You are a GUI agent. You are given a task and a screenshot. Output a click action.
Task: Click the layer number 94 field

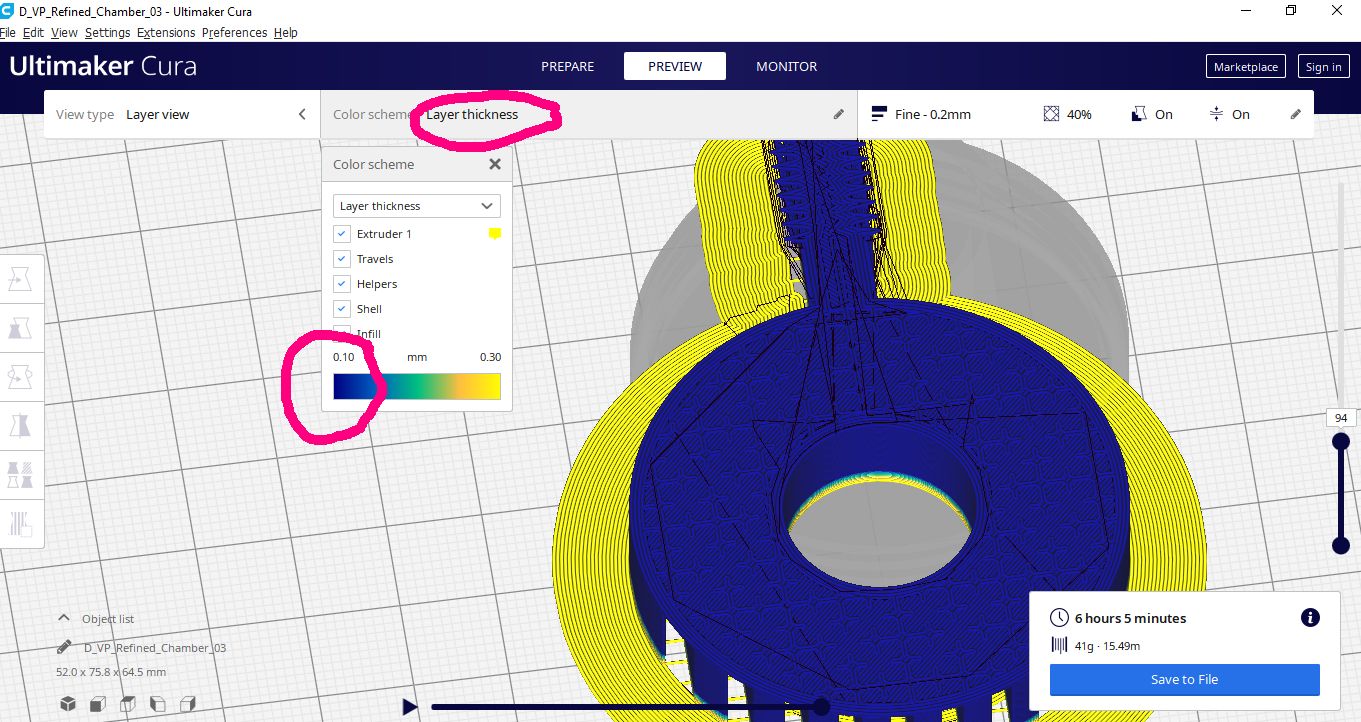(1340, 417)
